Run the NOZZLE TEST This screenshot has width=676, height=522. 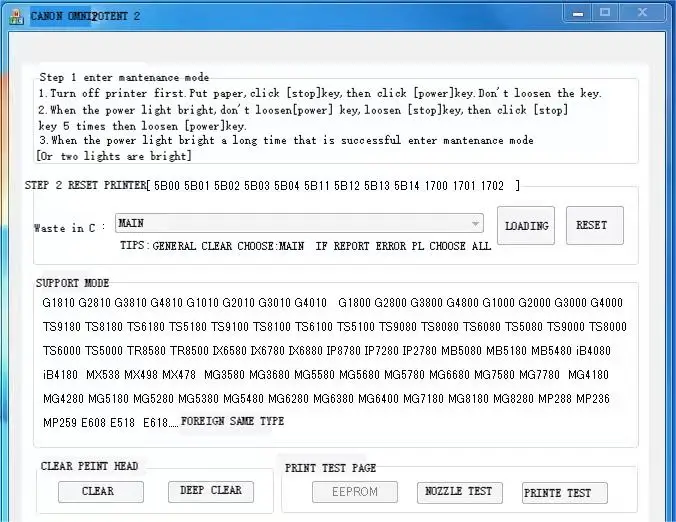point(460,492)
